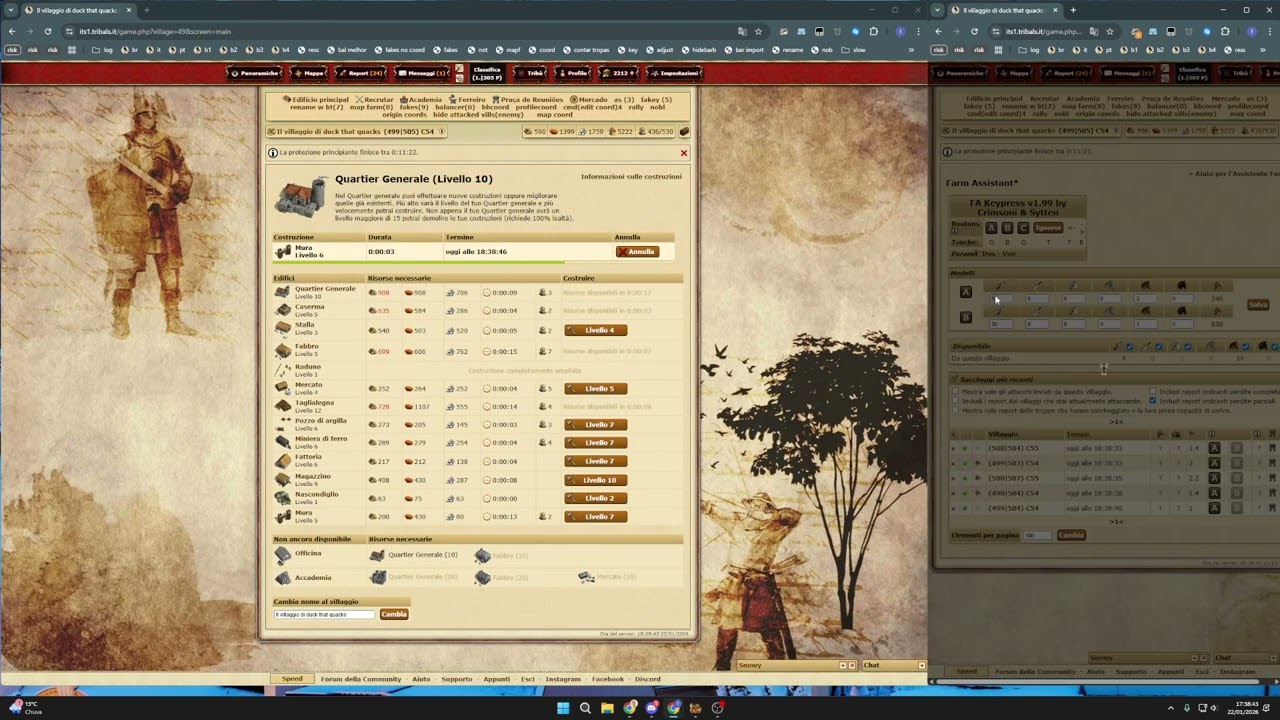Click first unit input of template A
The width and height of the screenshot is (1280, 720).
pos(999,298)
